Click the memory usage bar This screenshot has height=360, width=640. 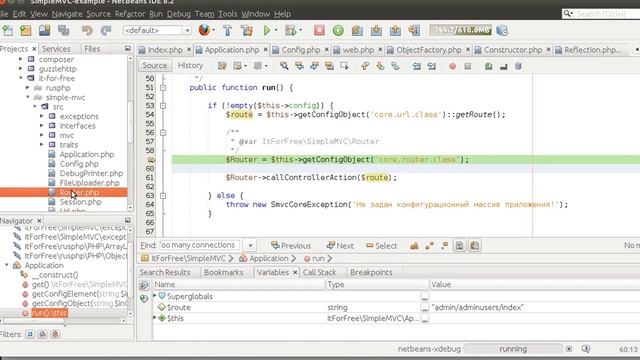(460, 30)
